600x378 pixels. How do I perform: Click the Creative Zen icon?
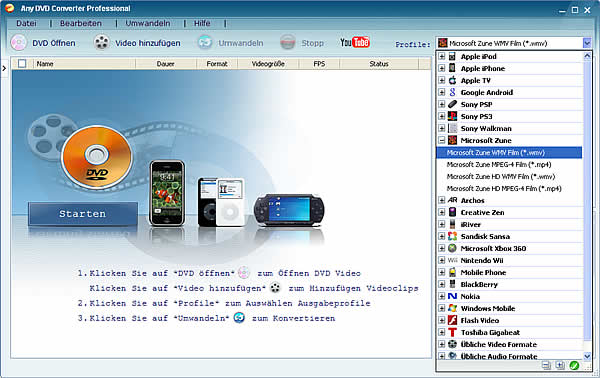pyautogui.click(x=452, y=212)
